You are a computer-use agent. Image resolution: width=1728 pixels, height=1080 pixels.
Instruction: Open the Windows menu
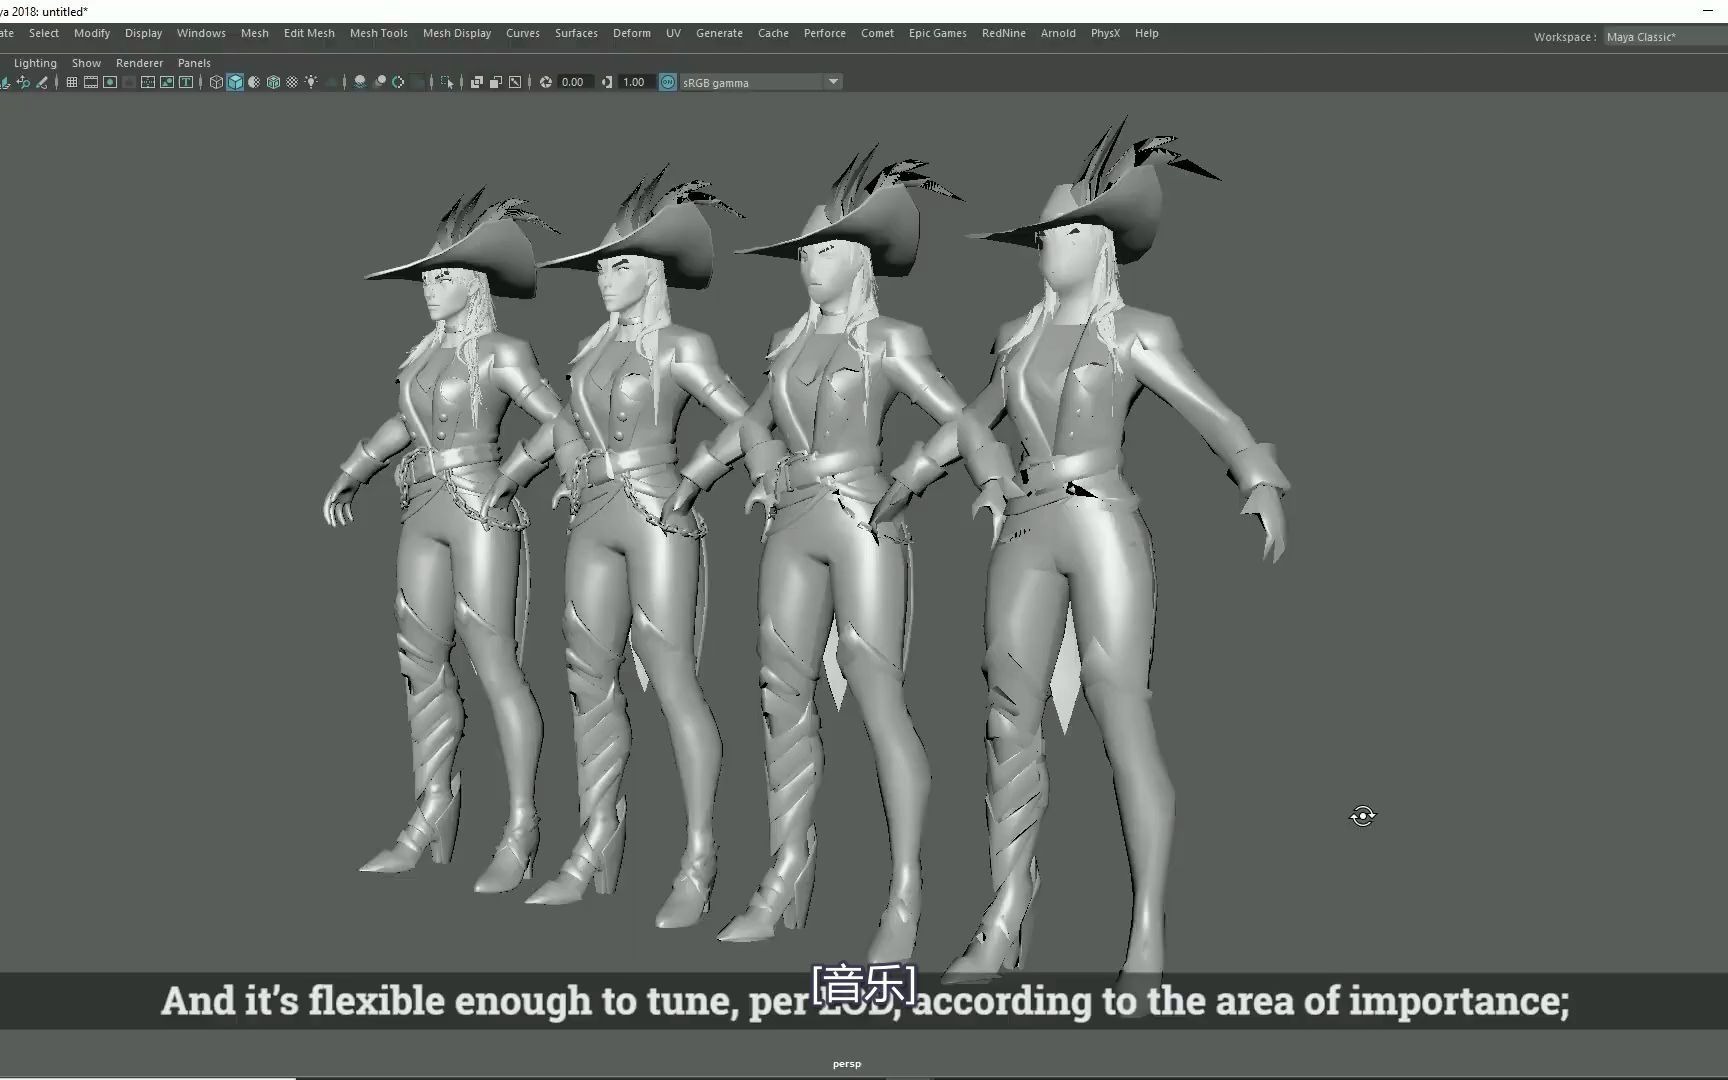[x=201, y=33]
